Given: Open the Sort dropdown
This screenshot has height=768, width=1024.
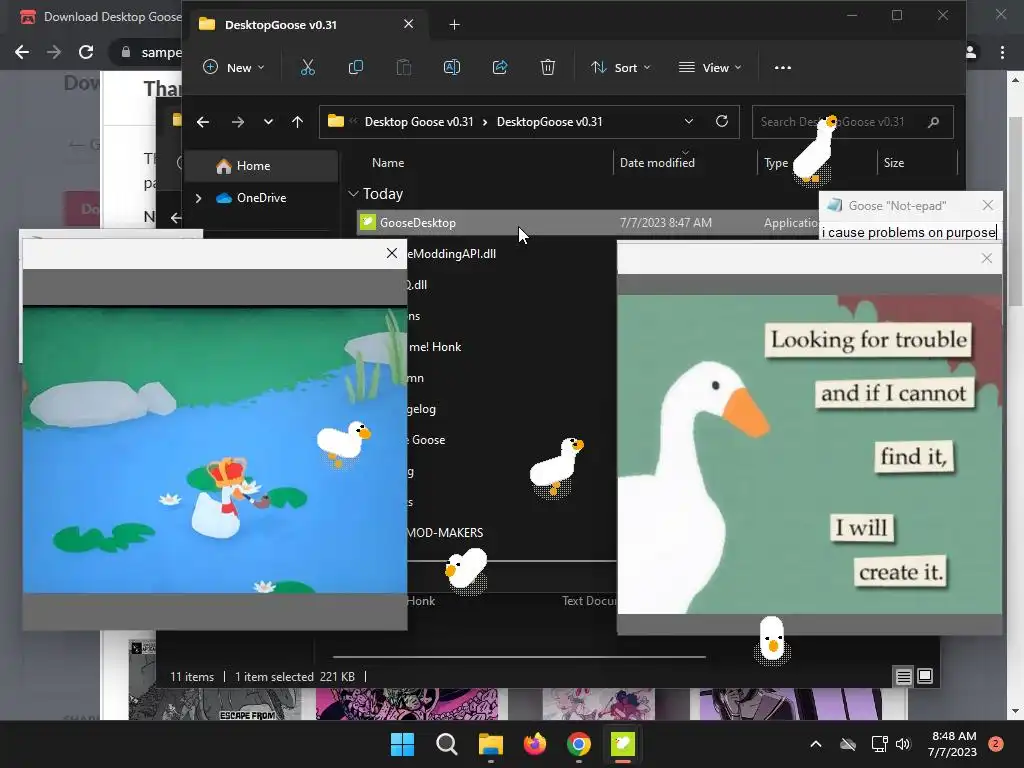Looking at the screenshot, I should coord(620,67).
